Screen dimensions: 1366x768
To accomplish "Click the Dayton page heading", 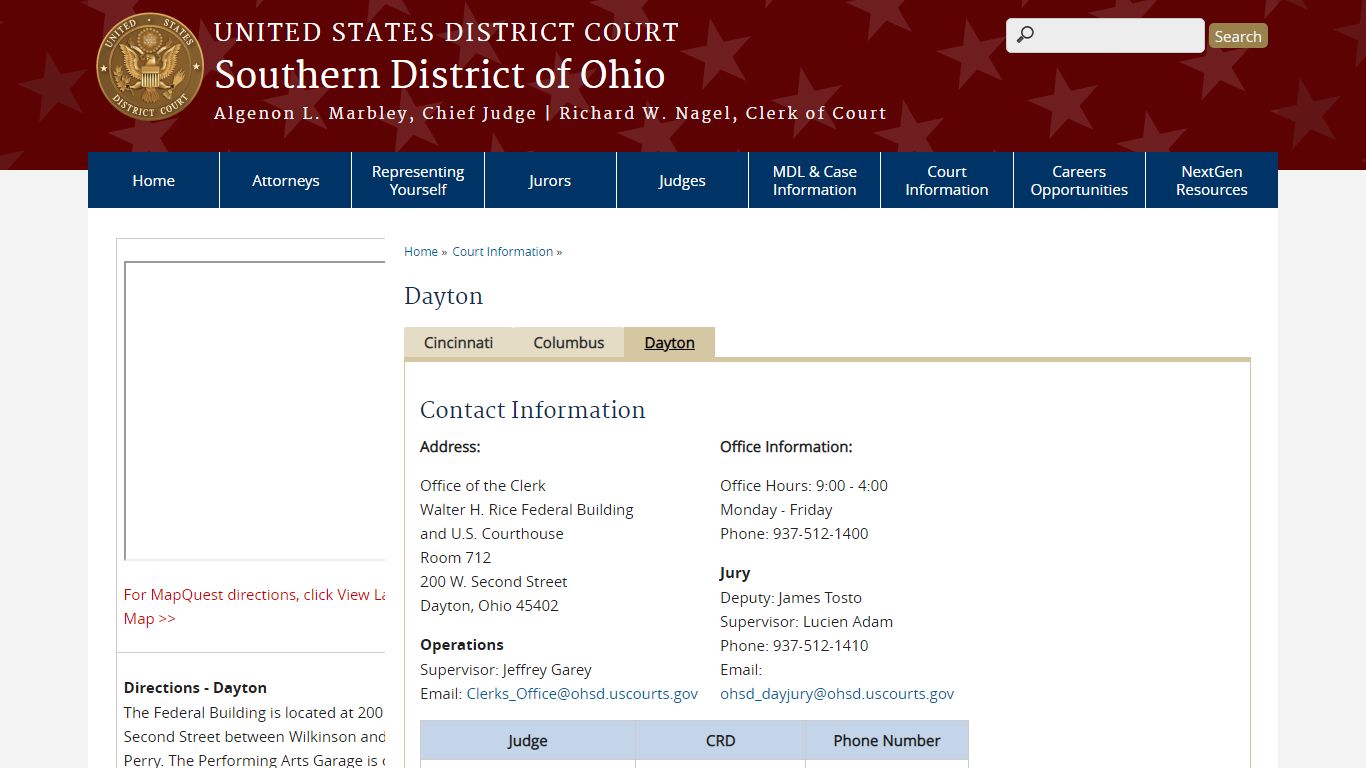I will tap(443, 296).
